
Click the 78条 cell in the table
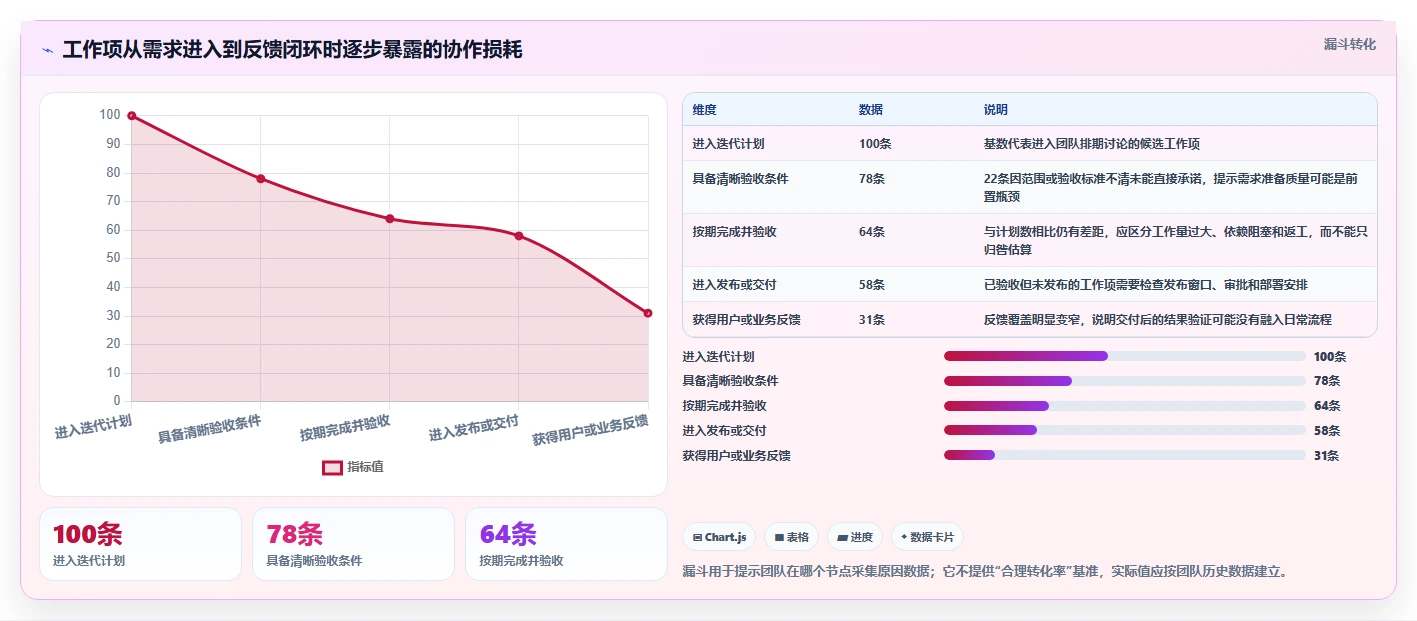[x=872, y=179]
